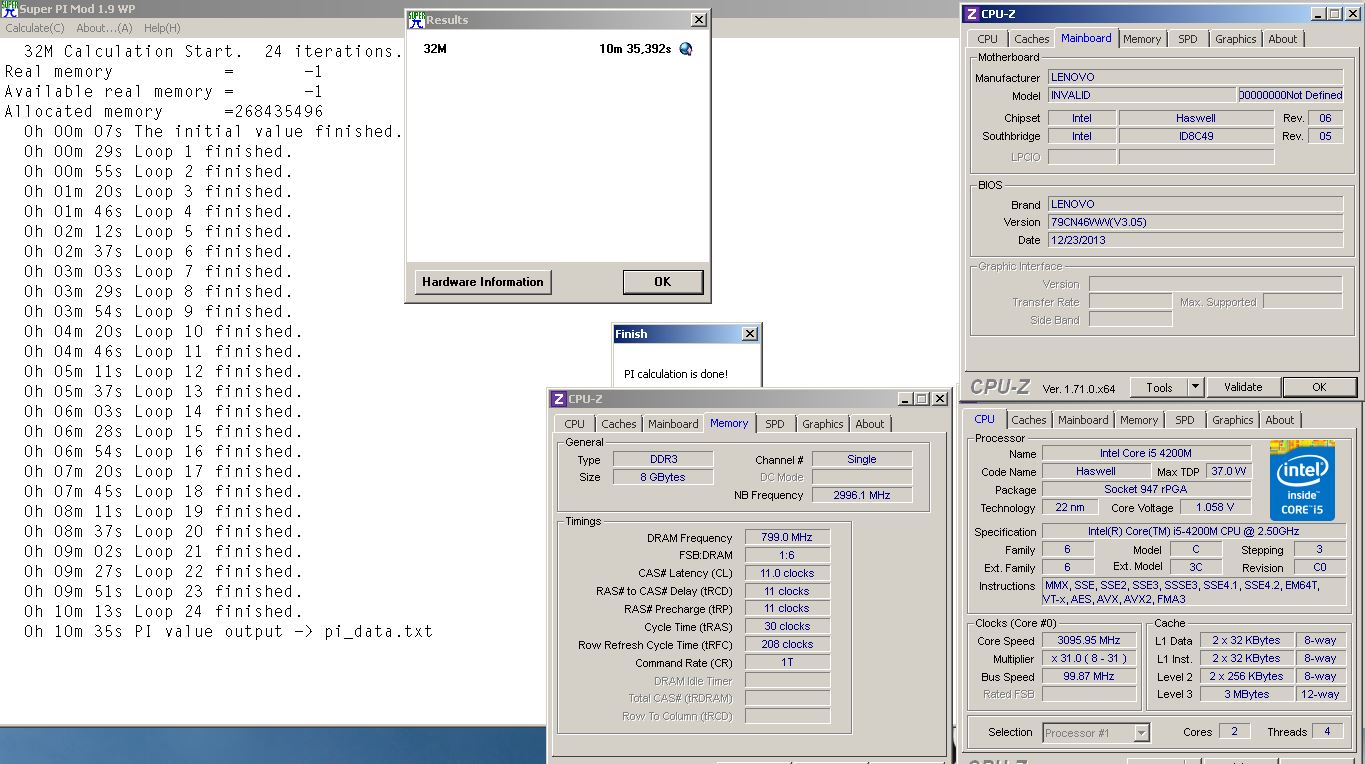
Task: Open About tab in the processor CPU-Z window
Action: (x=1280, y=420)
